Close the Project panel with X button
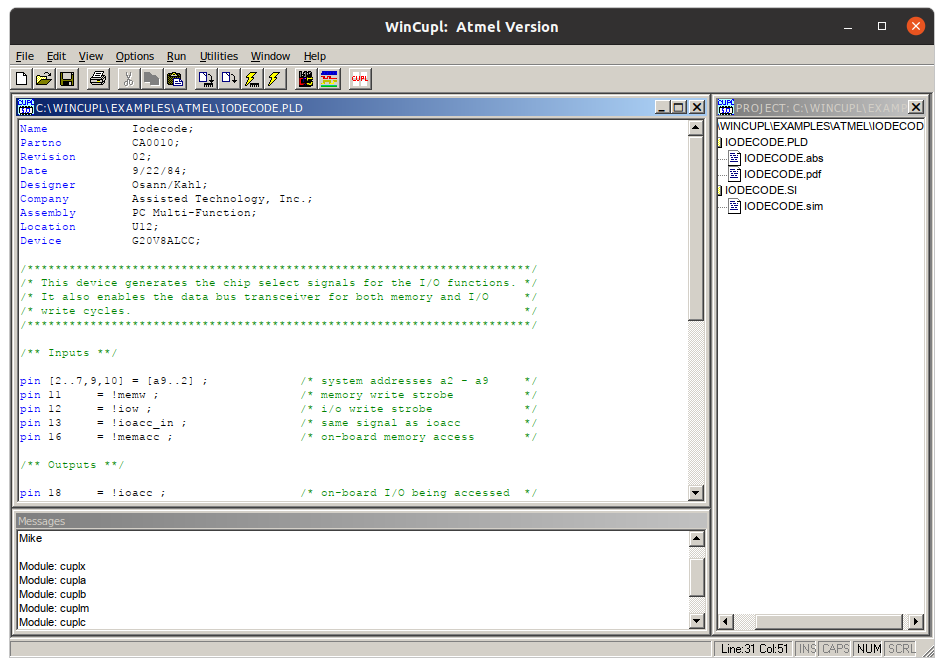 915,107
